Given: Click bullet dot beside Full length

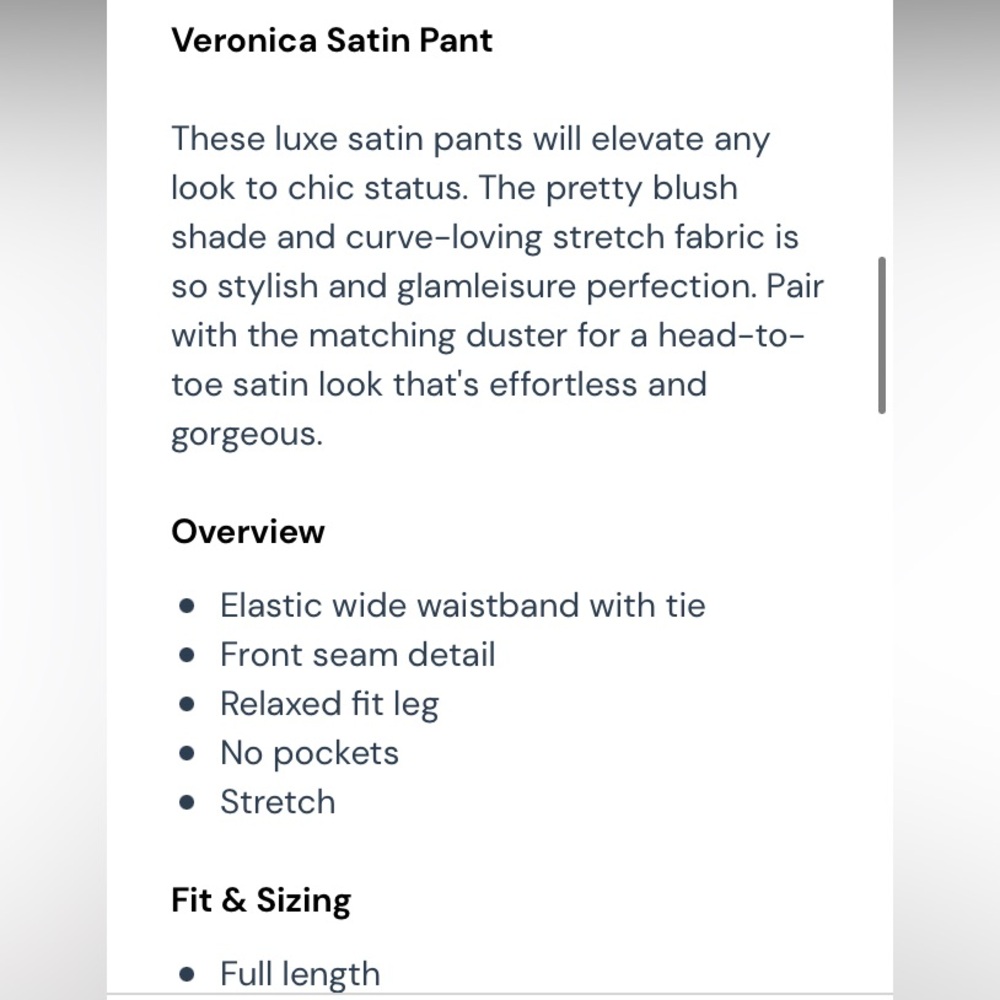Looking at the screenshot, I should pos(187,974).
